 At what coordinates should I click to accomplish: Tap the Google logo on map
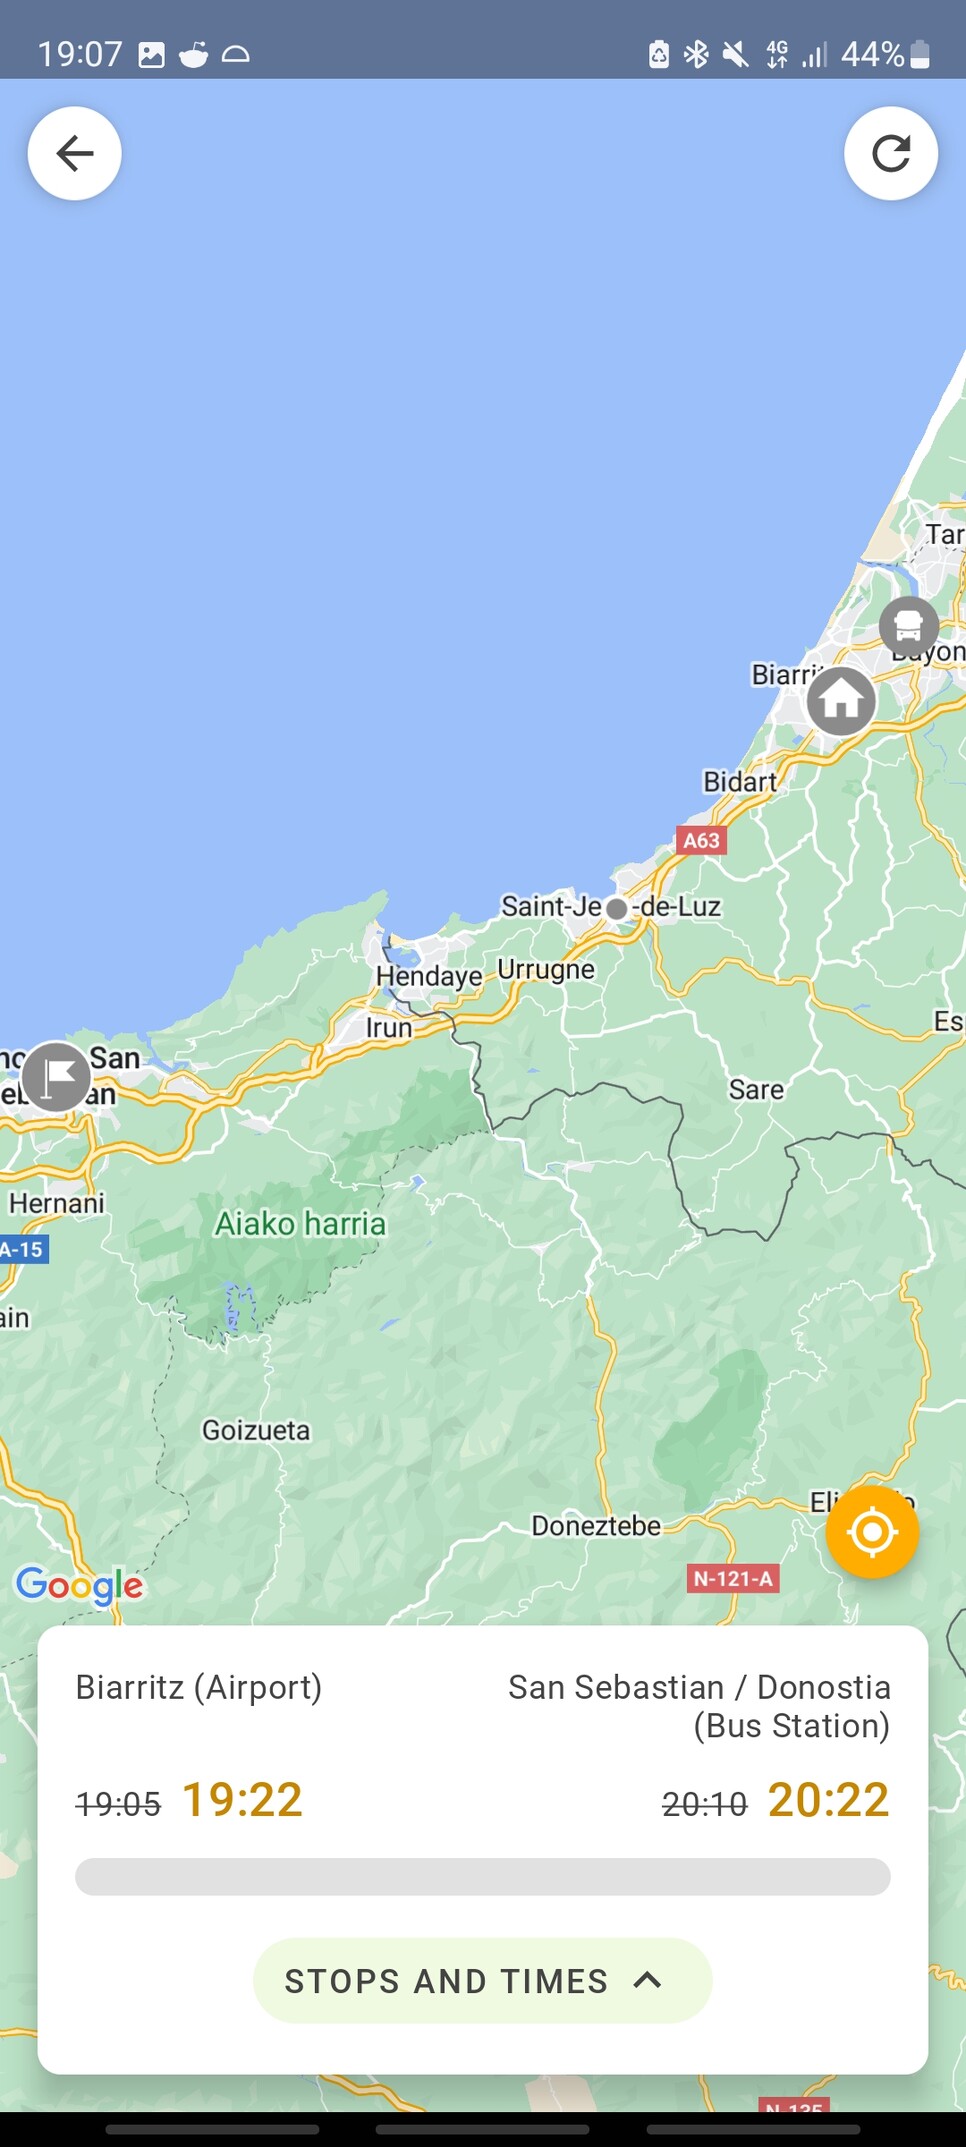coord(80,1585)
